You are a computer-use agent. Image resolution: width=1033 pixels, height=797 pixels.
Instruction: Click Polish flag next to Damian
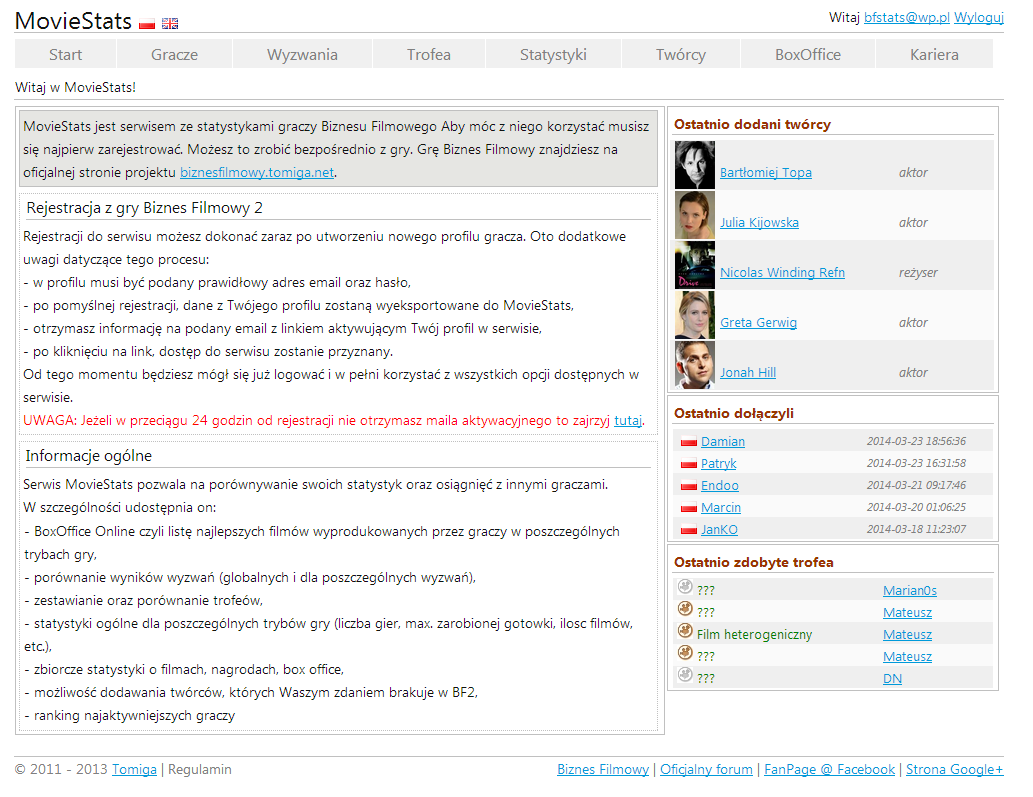(688, 442)
